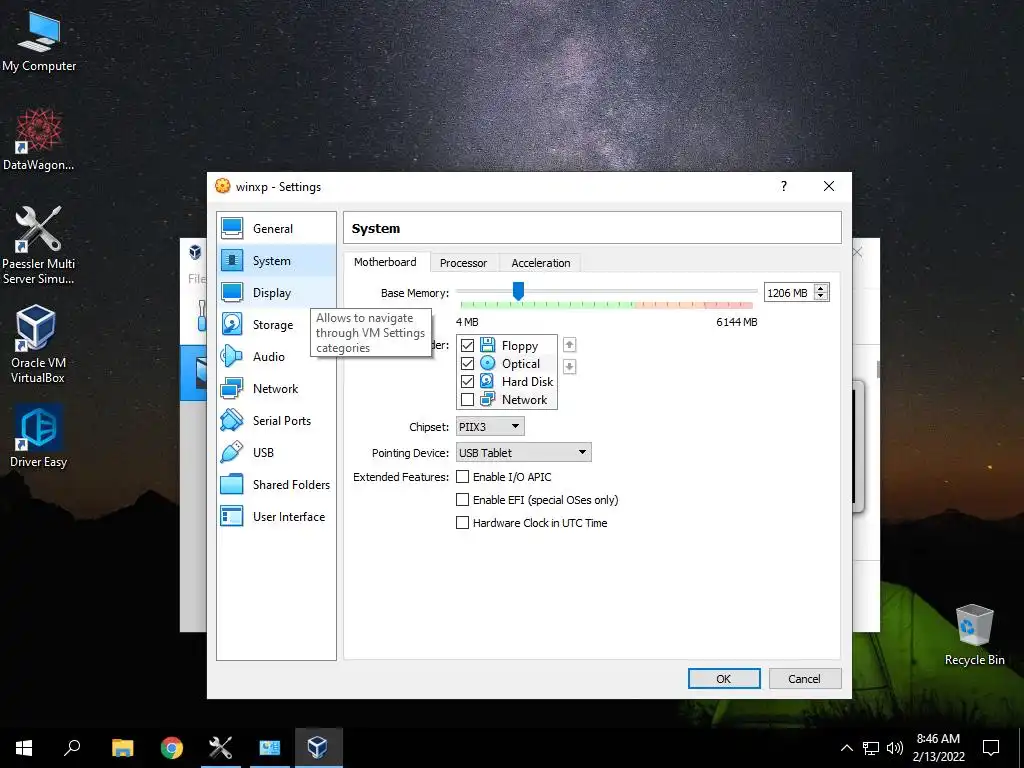The width and height of the screenshot is (1024, 768).
Task: Move boot device down with arrow button
Action: (x=569, y=367)
